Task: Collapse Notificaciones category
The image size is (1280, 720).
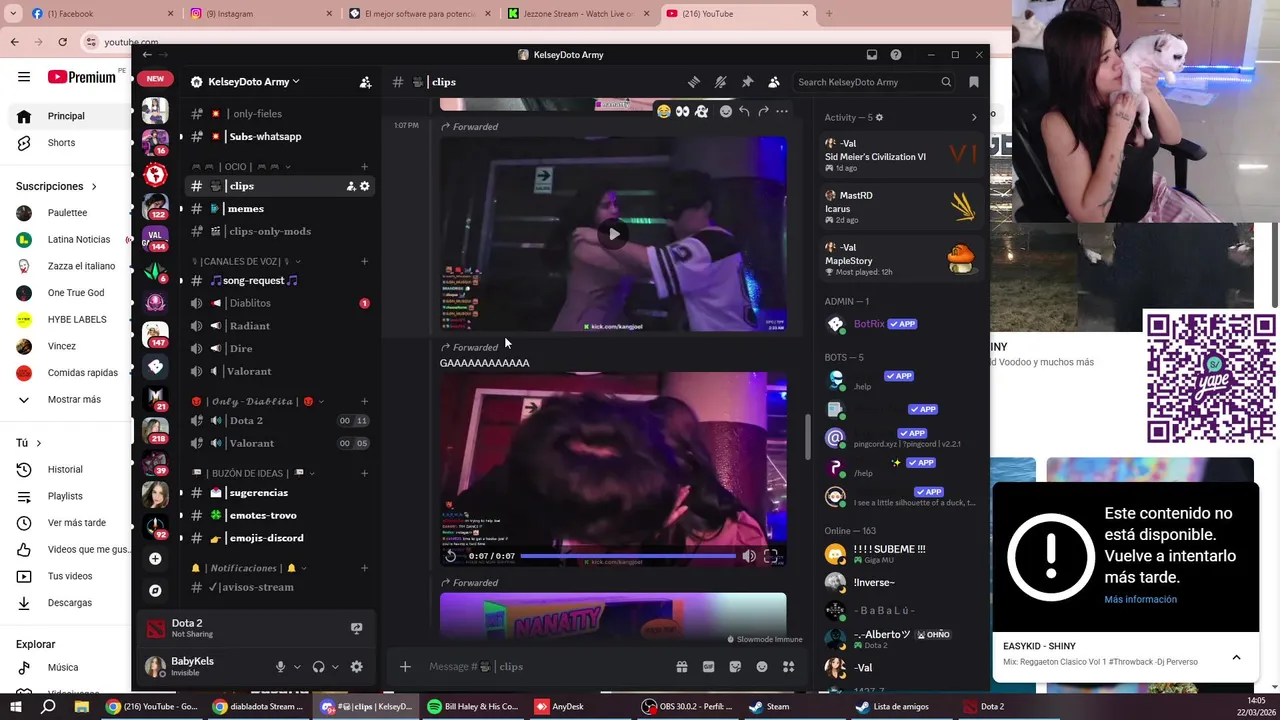Action: pos(248,568)
